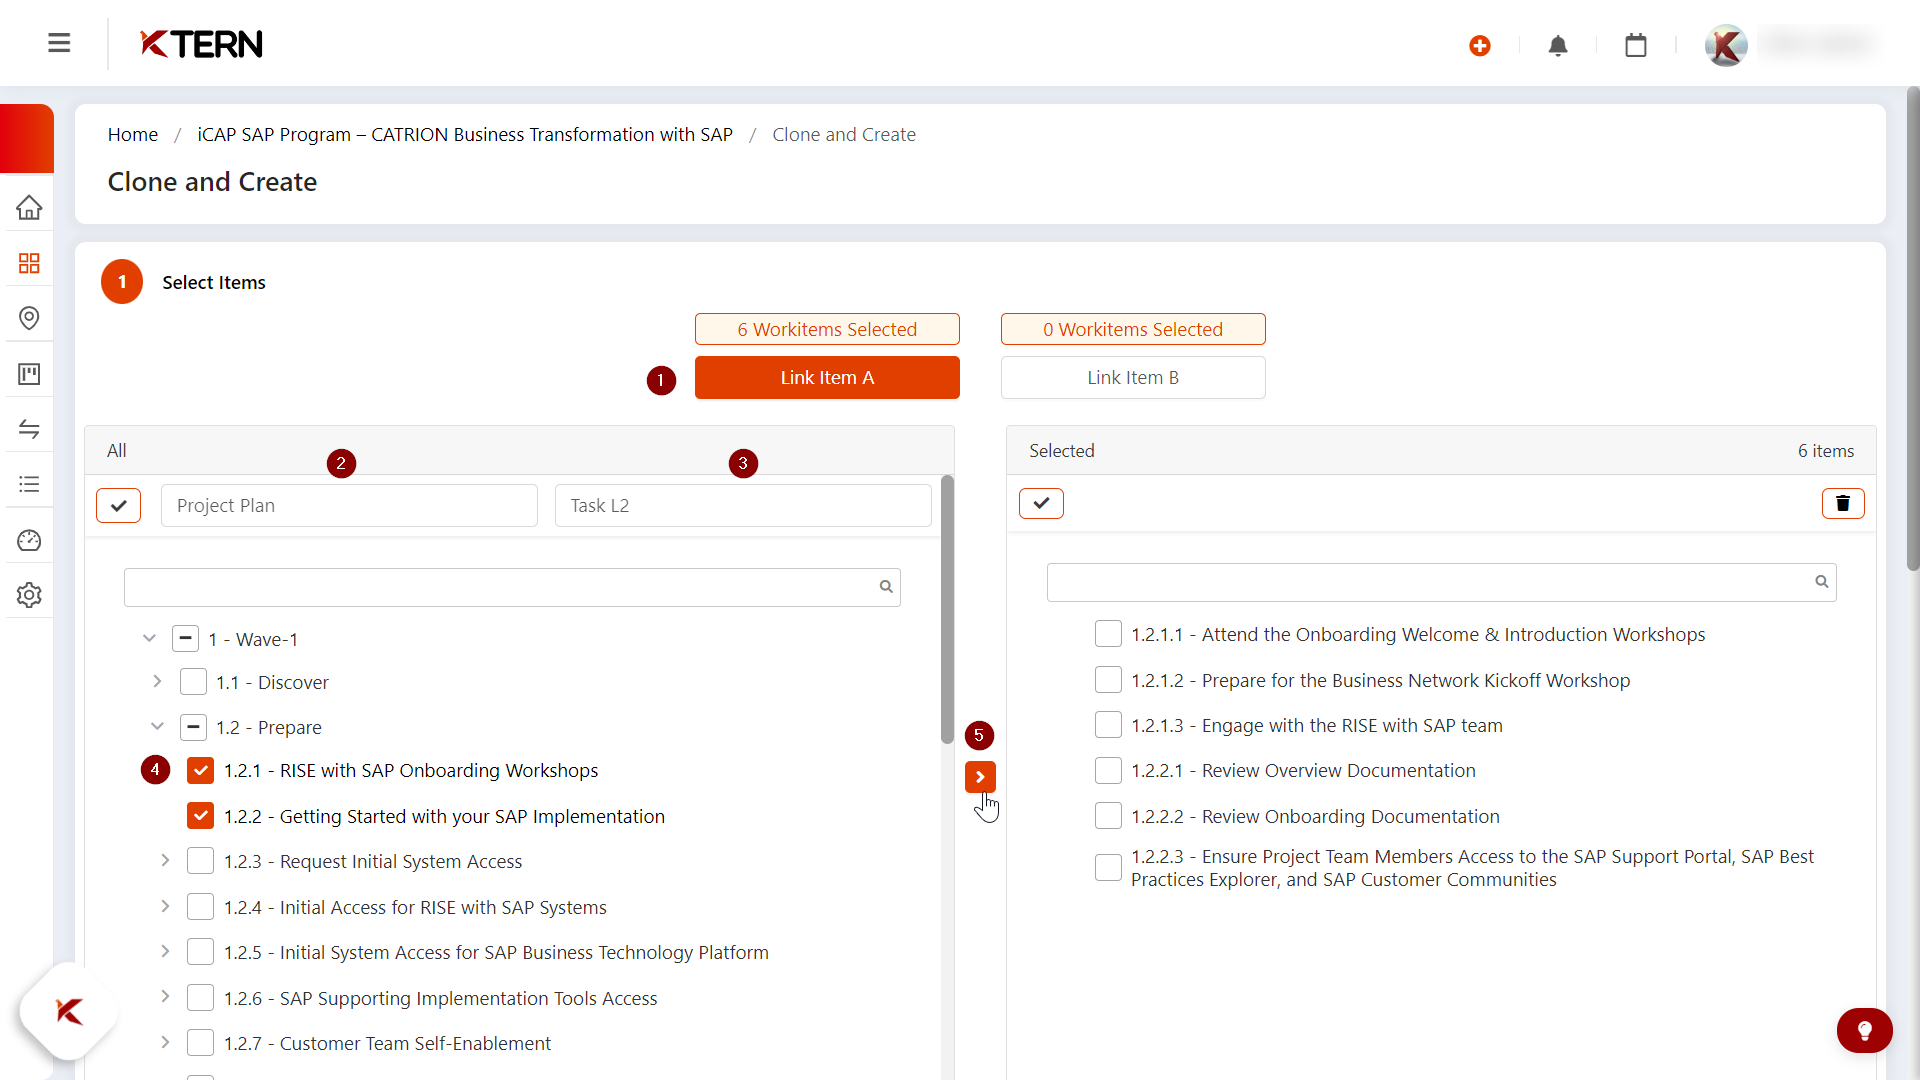The width and height of the screenshot is (1920, 1080).
Task: Click the 0 Workitems Selected badge
Action: pyautogui.click(x=1133, y=329)
